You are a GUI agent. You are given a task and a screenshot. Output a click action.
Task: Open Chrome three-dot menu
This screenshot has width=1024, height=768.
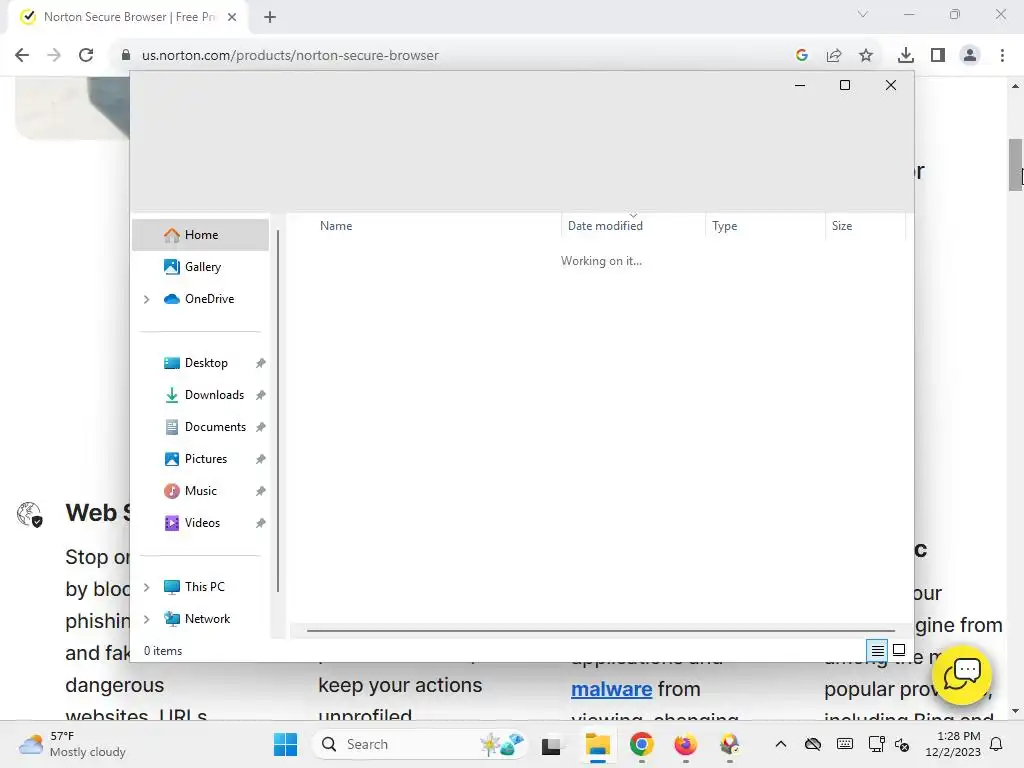[x=1002, y=56]
